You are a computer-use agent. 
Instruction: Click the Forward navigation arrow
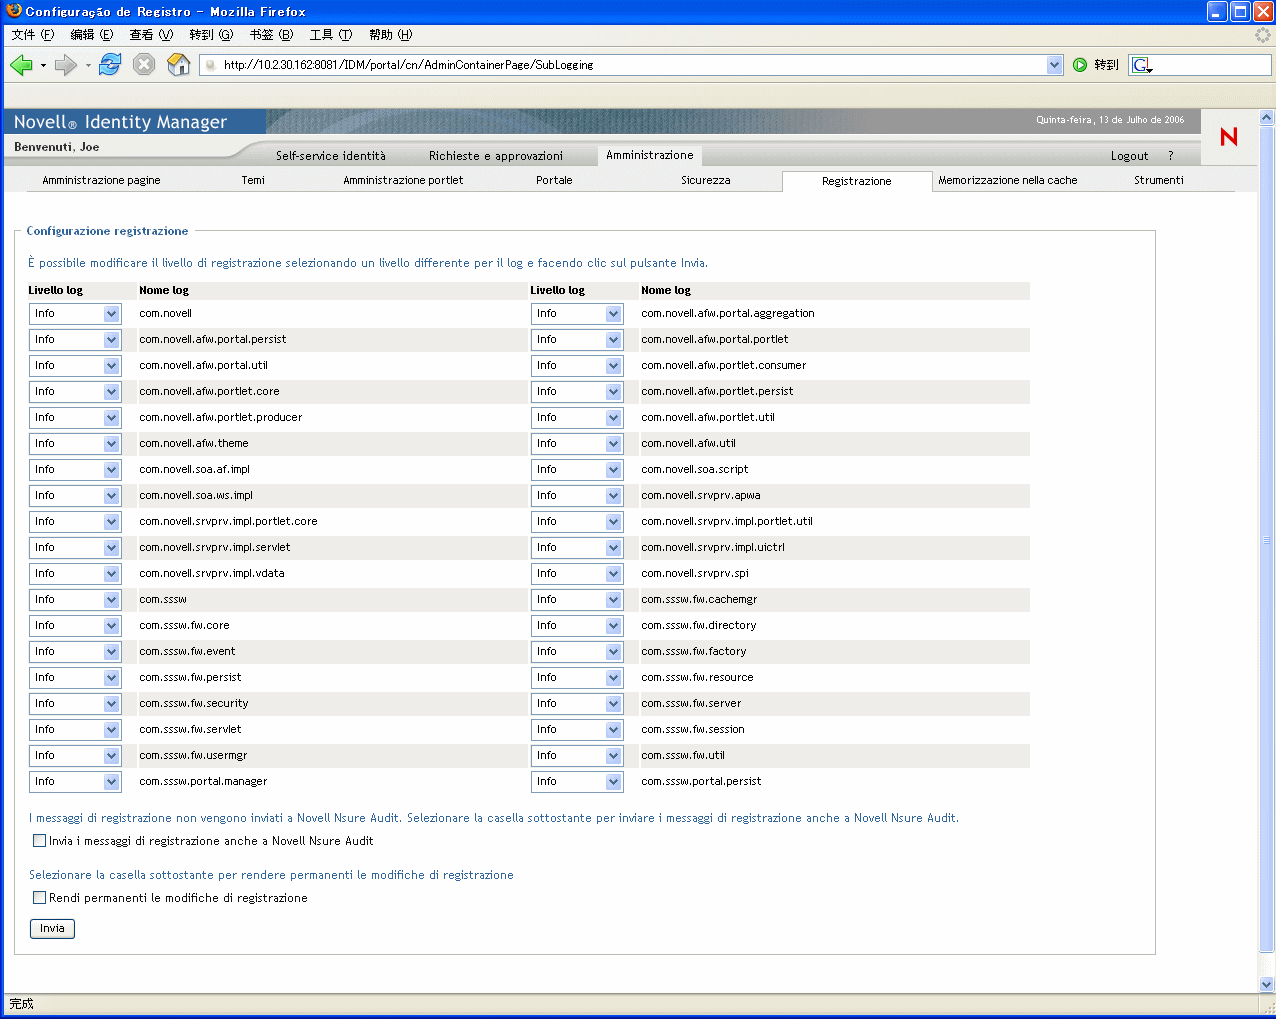(x=66, y=65)
